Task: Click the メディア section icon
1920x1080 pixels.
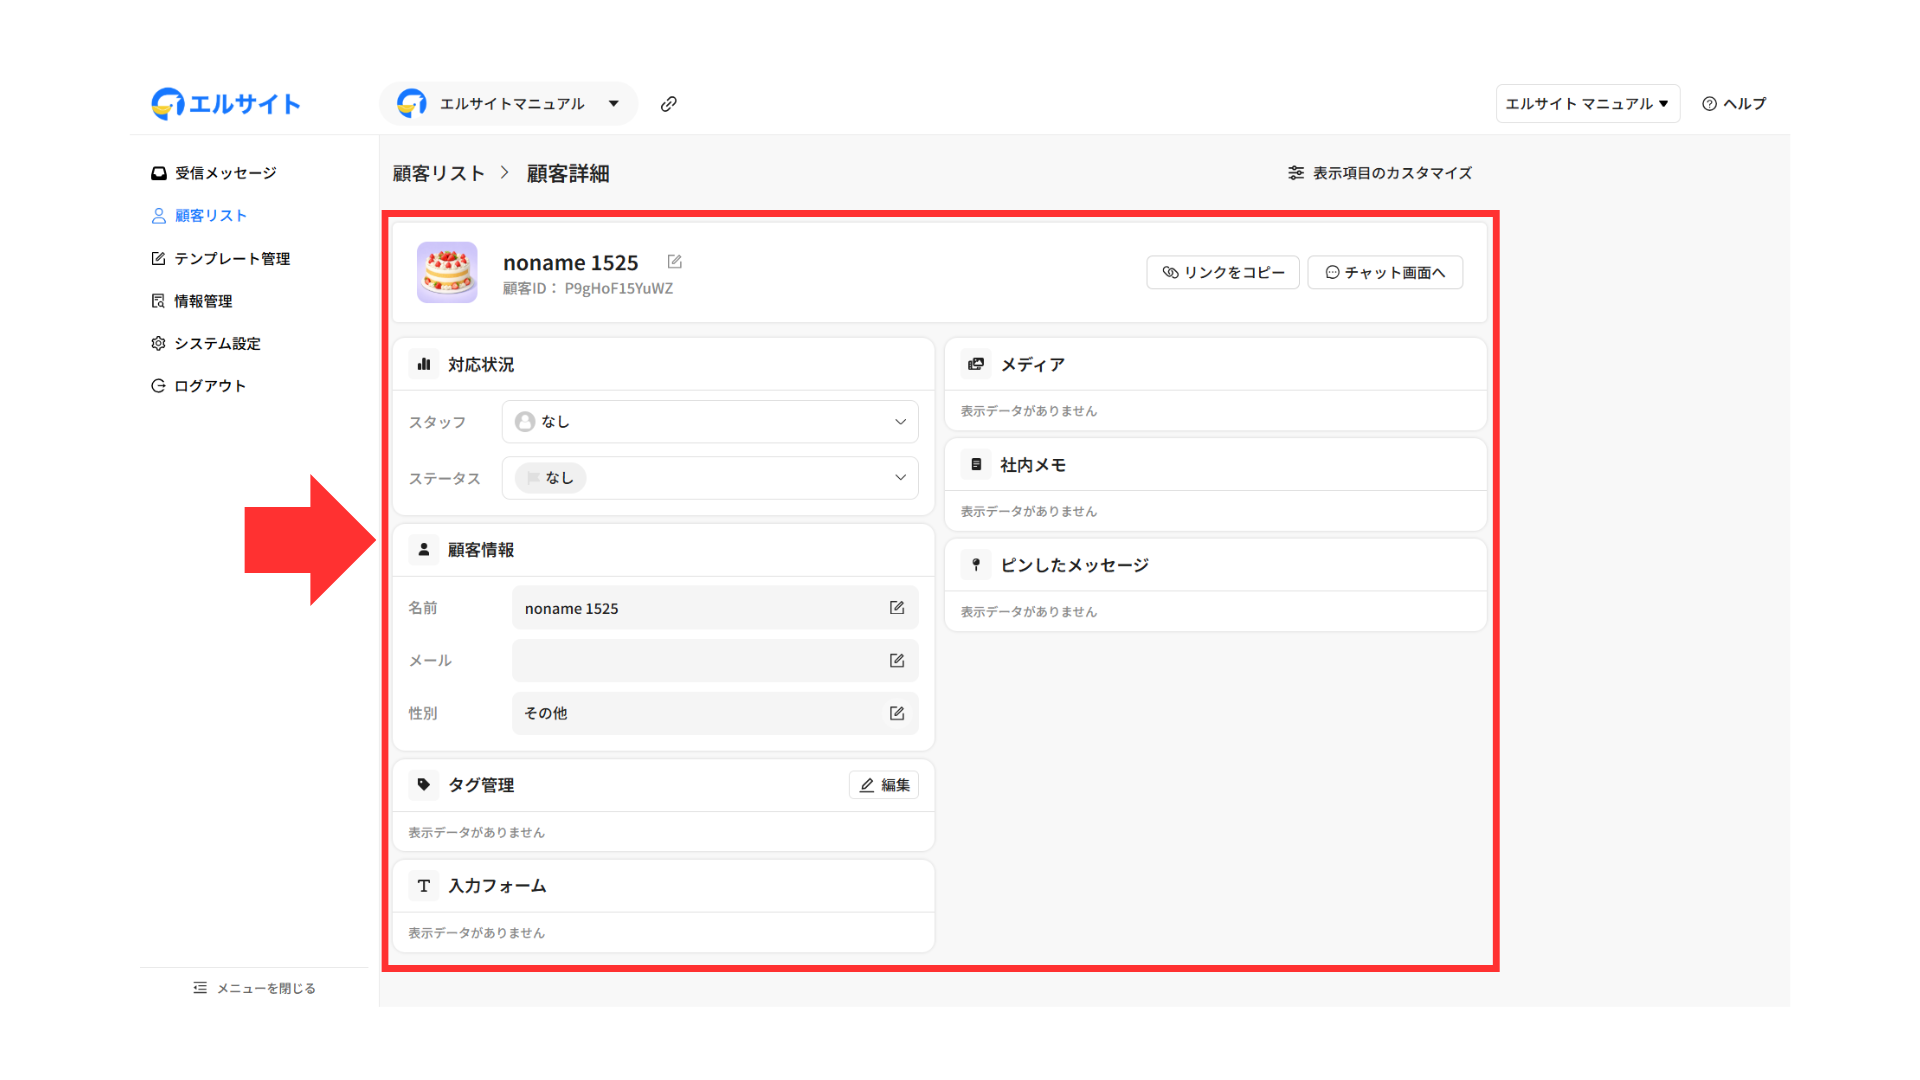Action: pyautogui.click(x=976, y=365)
